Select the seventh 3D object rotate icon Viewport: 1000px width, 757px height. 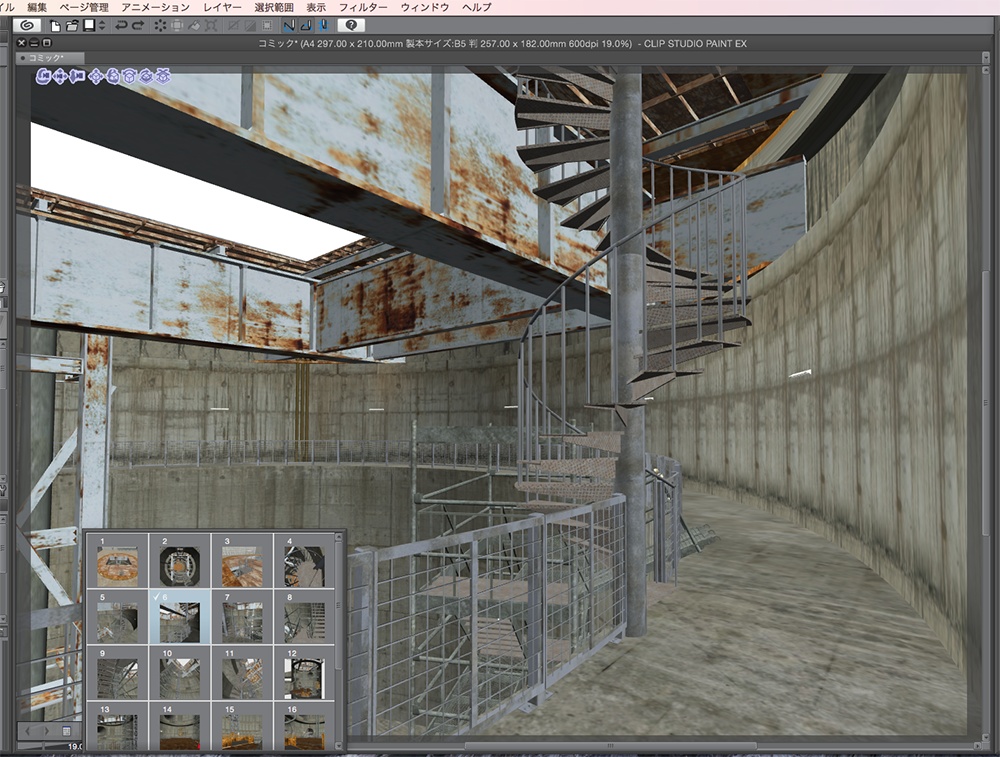click(146, 77)
